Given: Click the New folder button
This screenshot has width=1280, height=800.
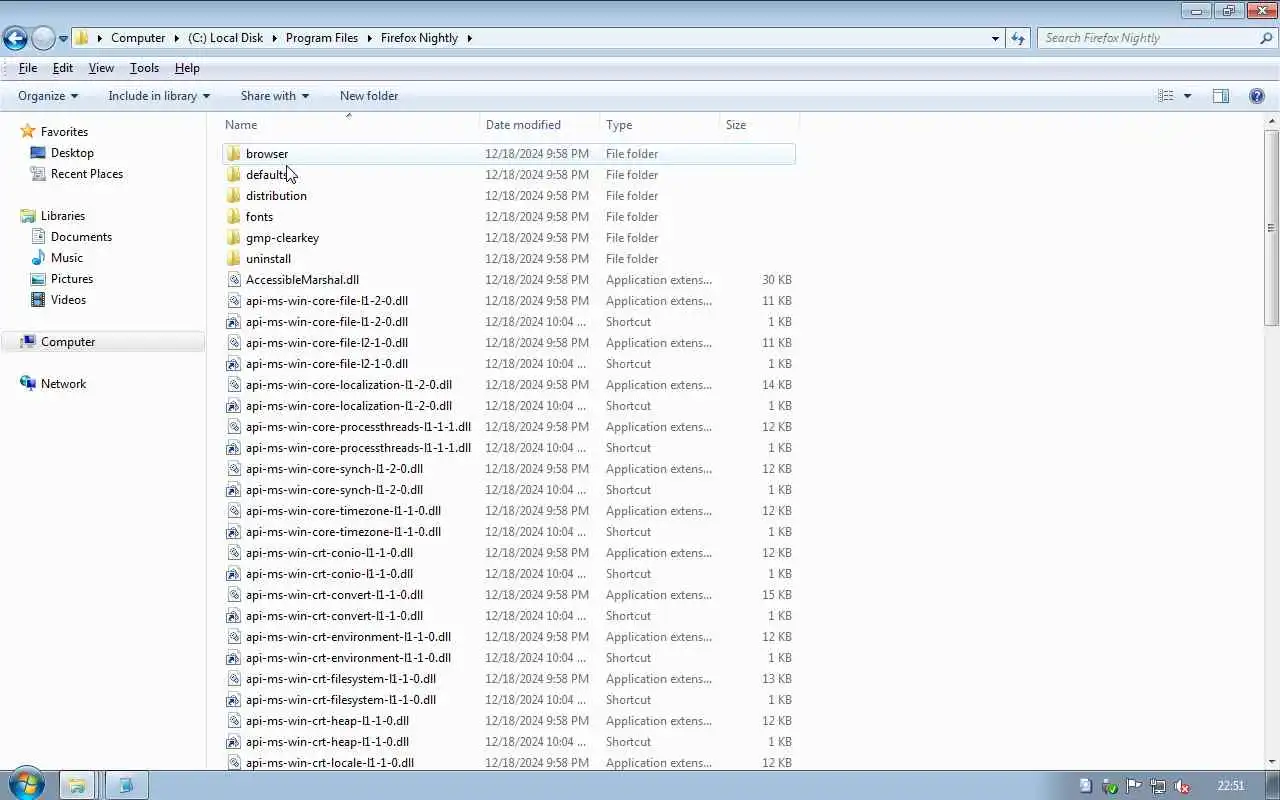Looking at the screenshot, I should (369, 96).
